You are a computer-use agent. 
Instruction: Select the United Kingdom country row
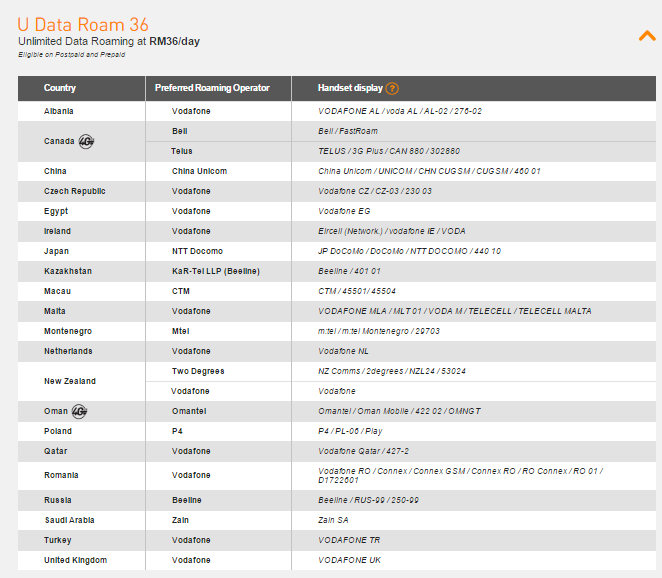pos(75,560)
